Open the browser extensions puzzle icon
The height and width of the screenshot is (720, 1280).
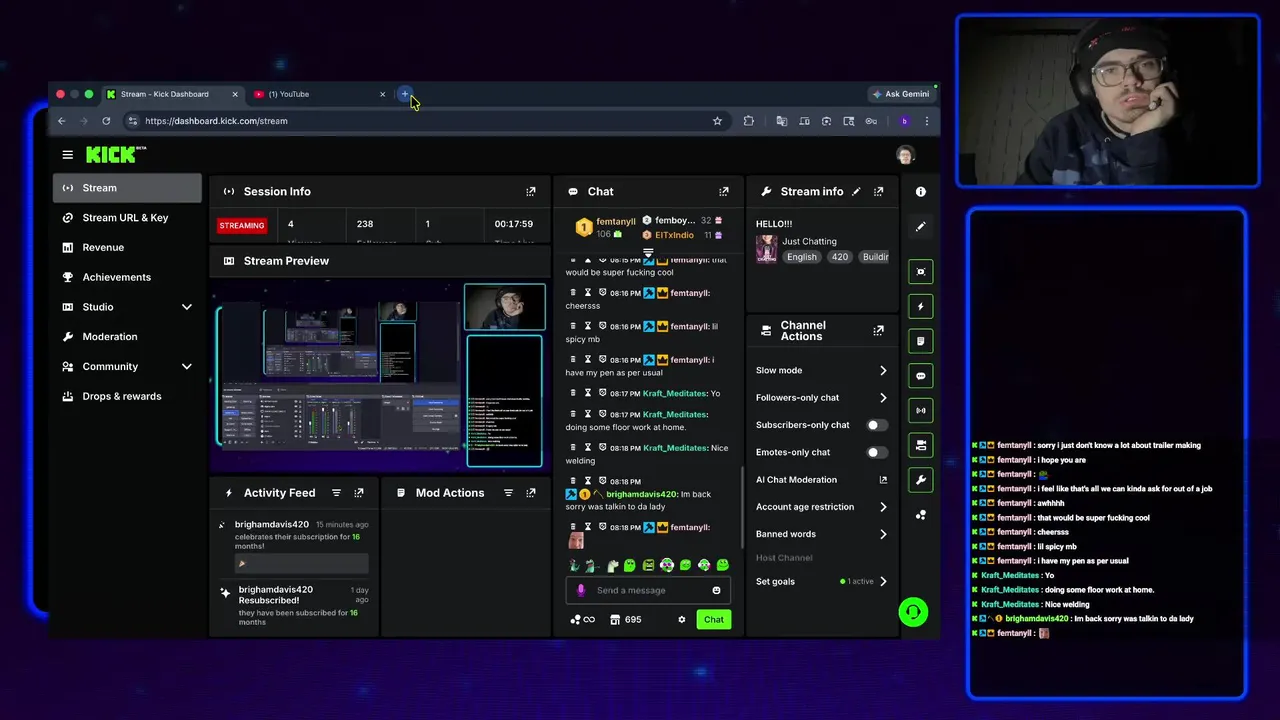(748, 121)
